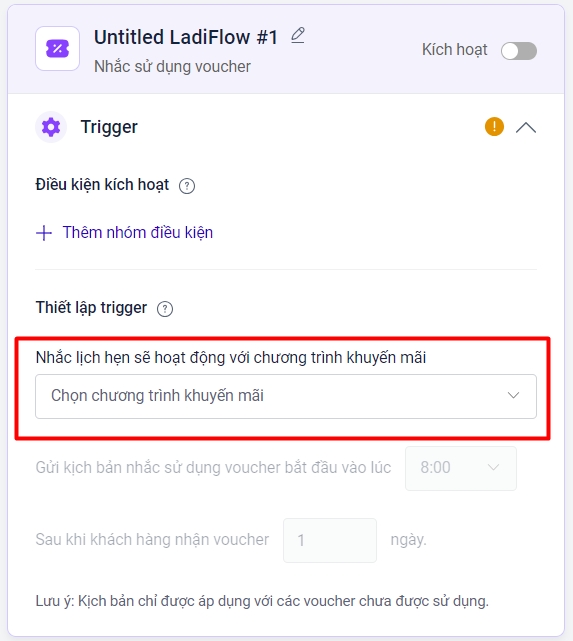Open the 8:00 start time dropdown
Screen dimensions: 573x641
tap(461, 468)
